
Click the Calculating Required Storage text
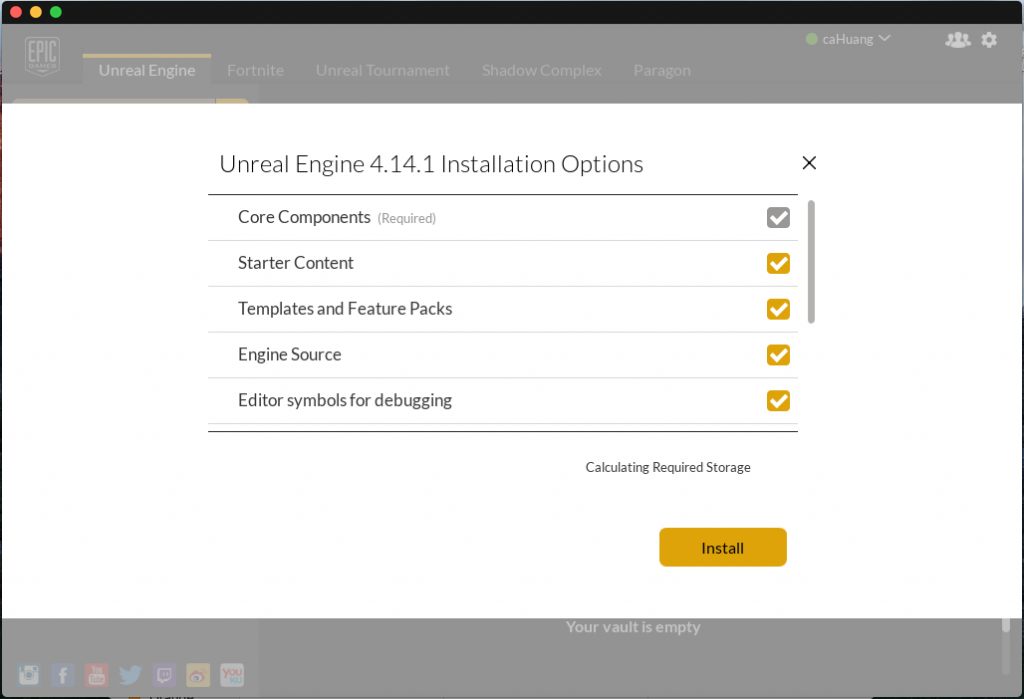click(667, 467)
